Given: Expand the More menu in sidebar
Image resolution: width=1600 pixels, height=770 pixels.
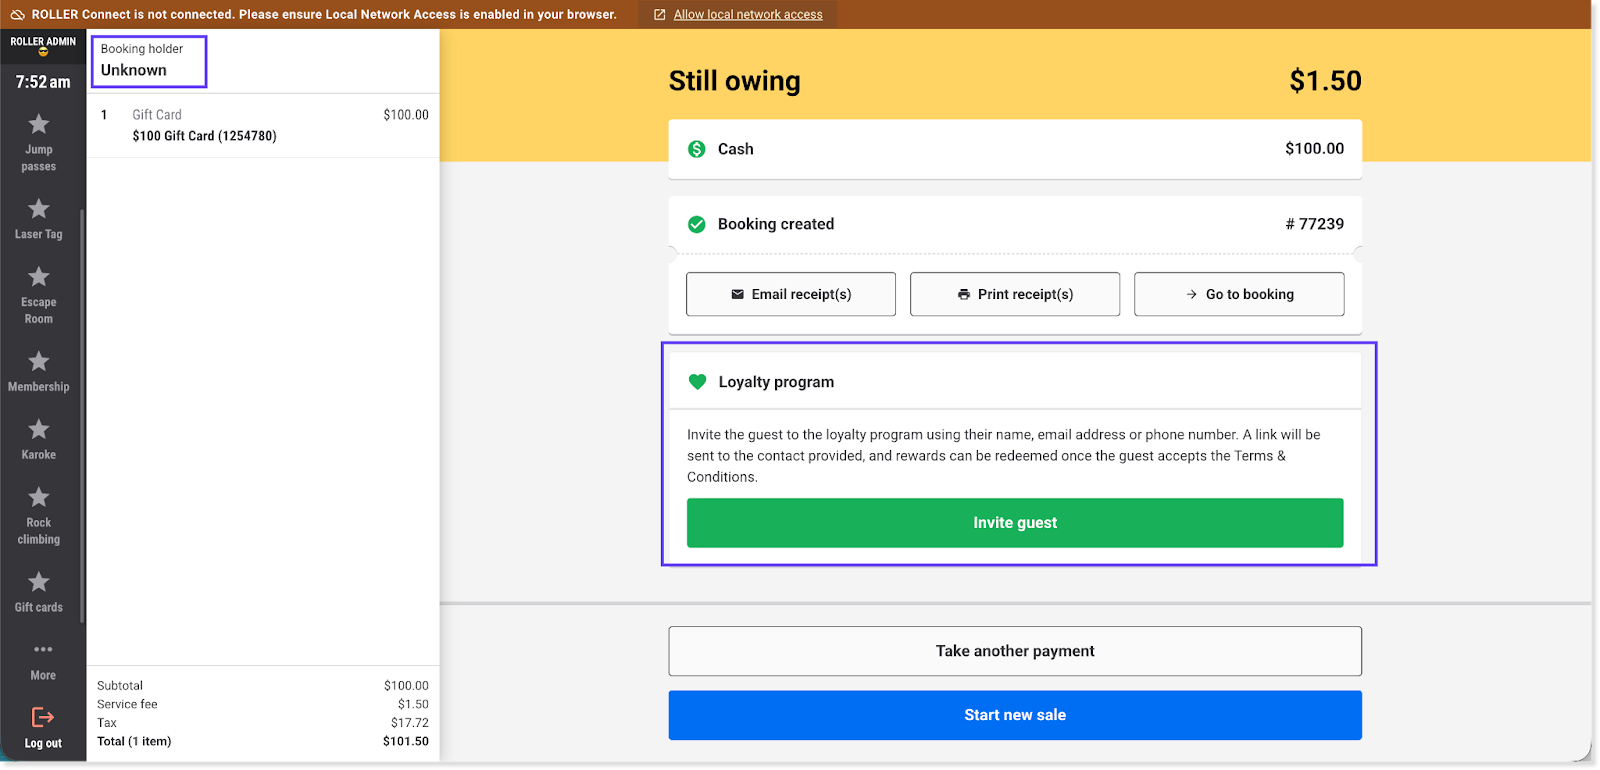Looking at the screenshot, I should tap(43, 660).
